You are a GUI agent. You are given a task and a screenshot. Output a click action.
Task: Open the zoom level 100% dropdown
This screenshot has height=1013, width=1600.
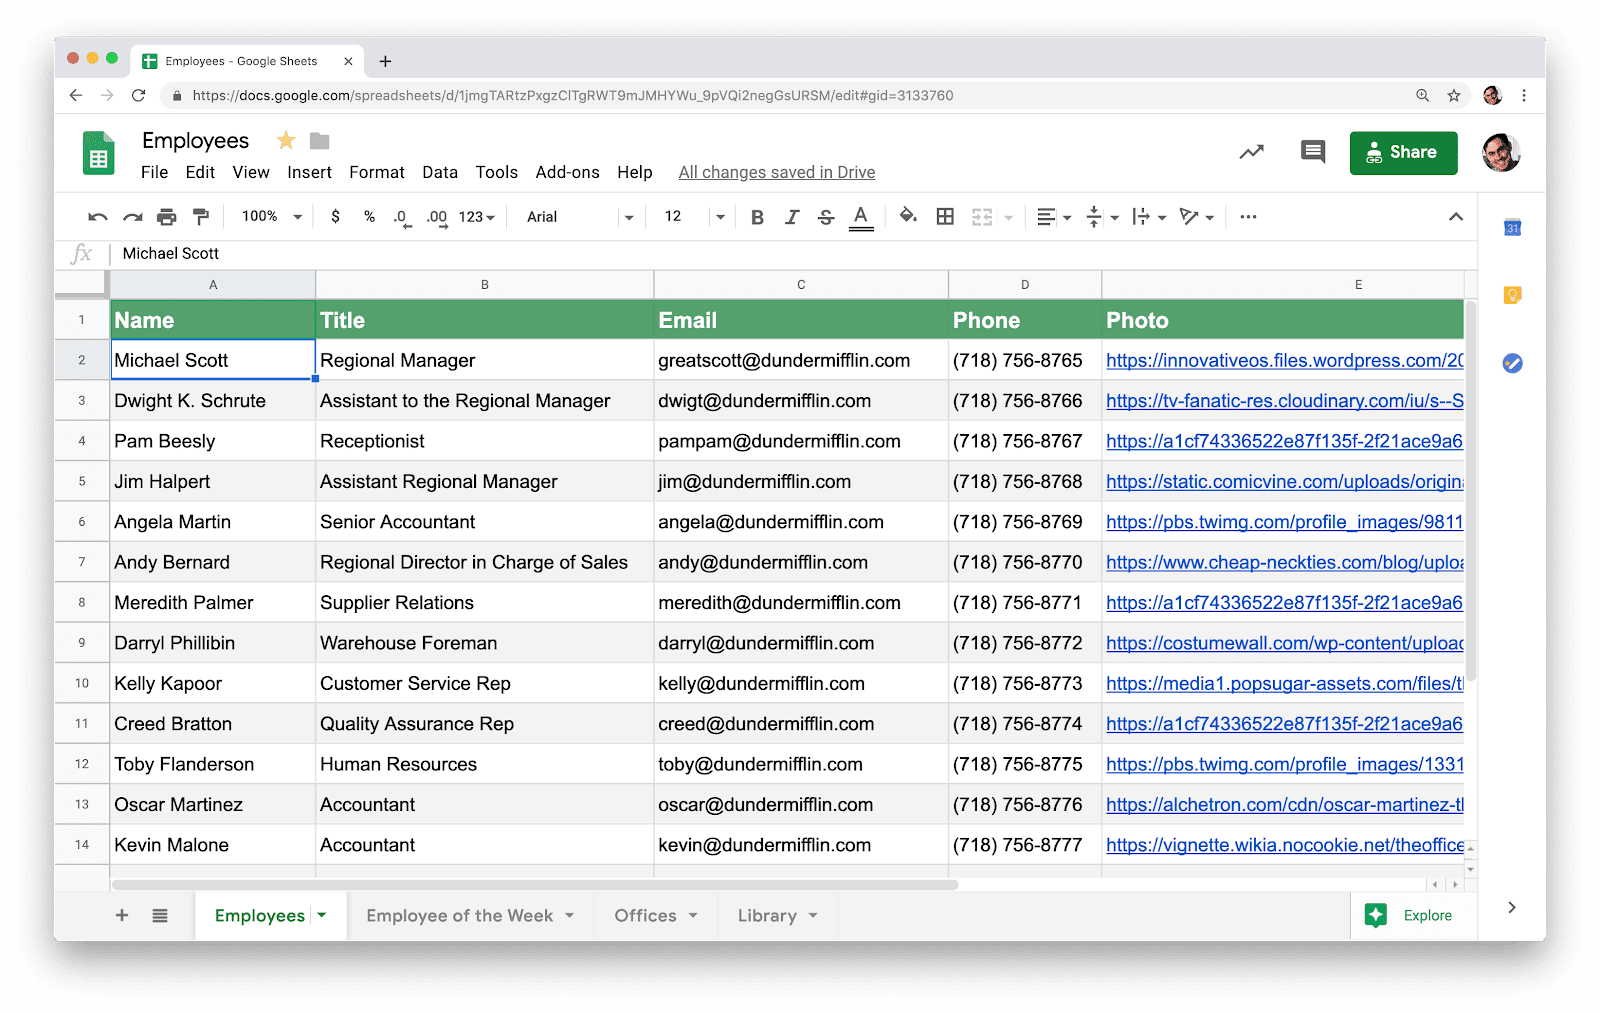(271, 217)
